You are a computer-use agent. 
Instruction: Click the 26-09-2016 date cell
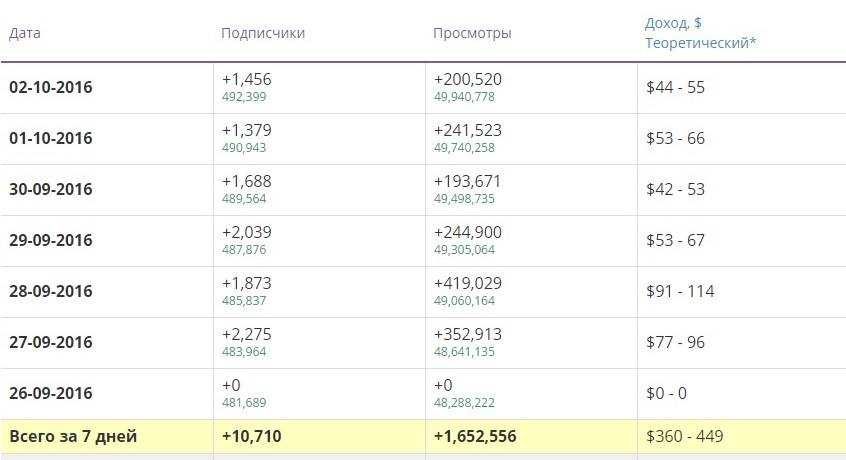point(51,393)
